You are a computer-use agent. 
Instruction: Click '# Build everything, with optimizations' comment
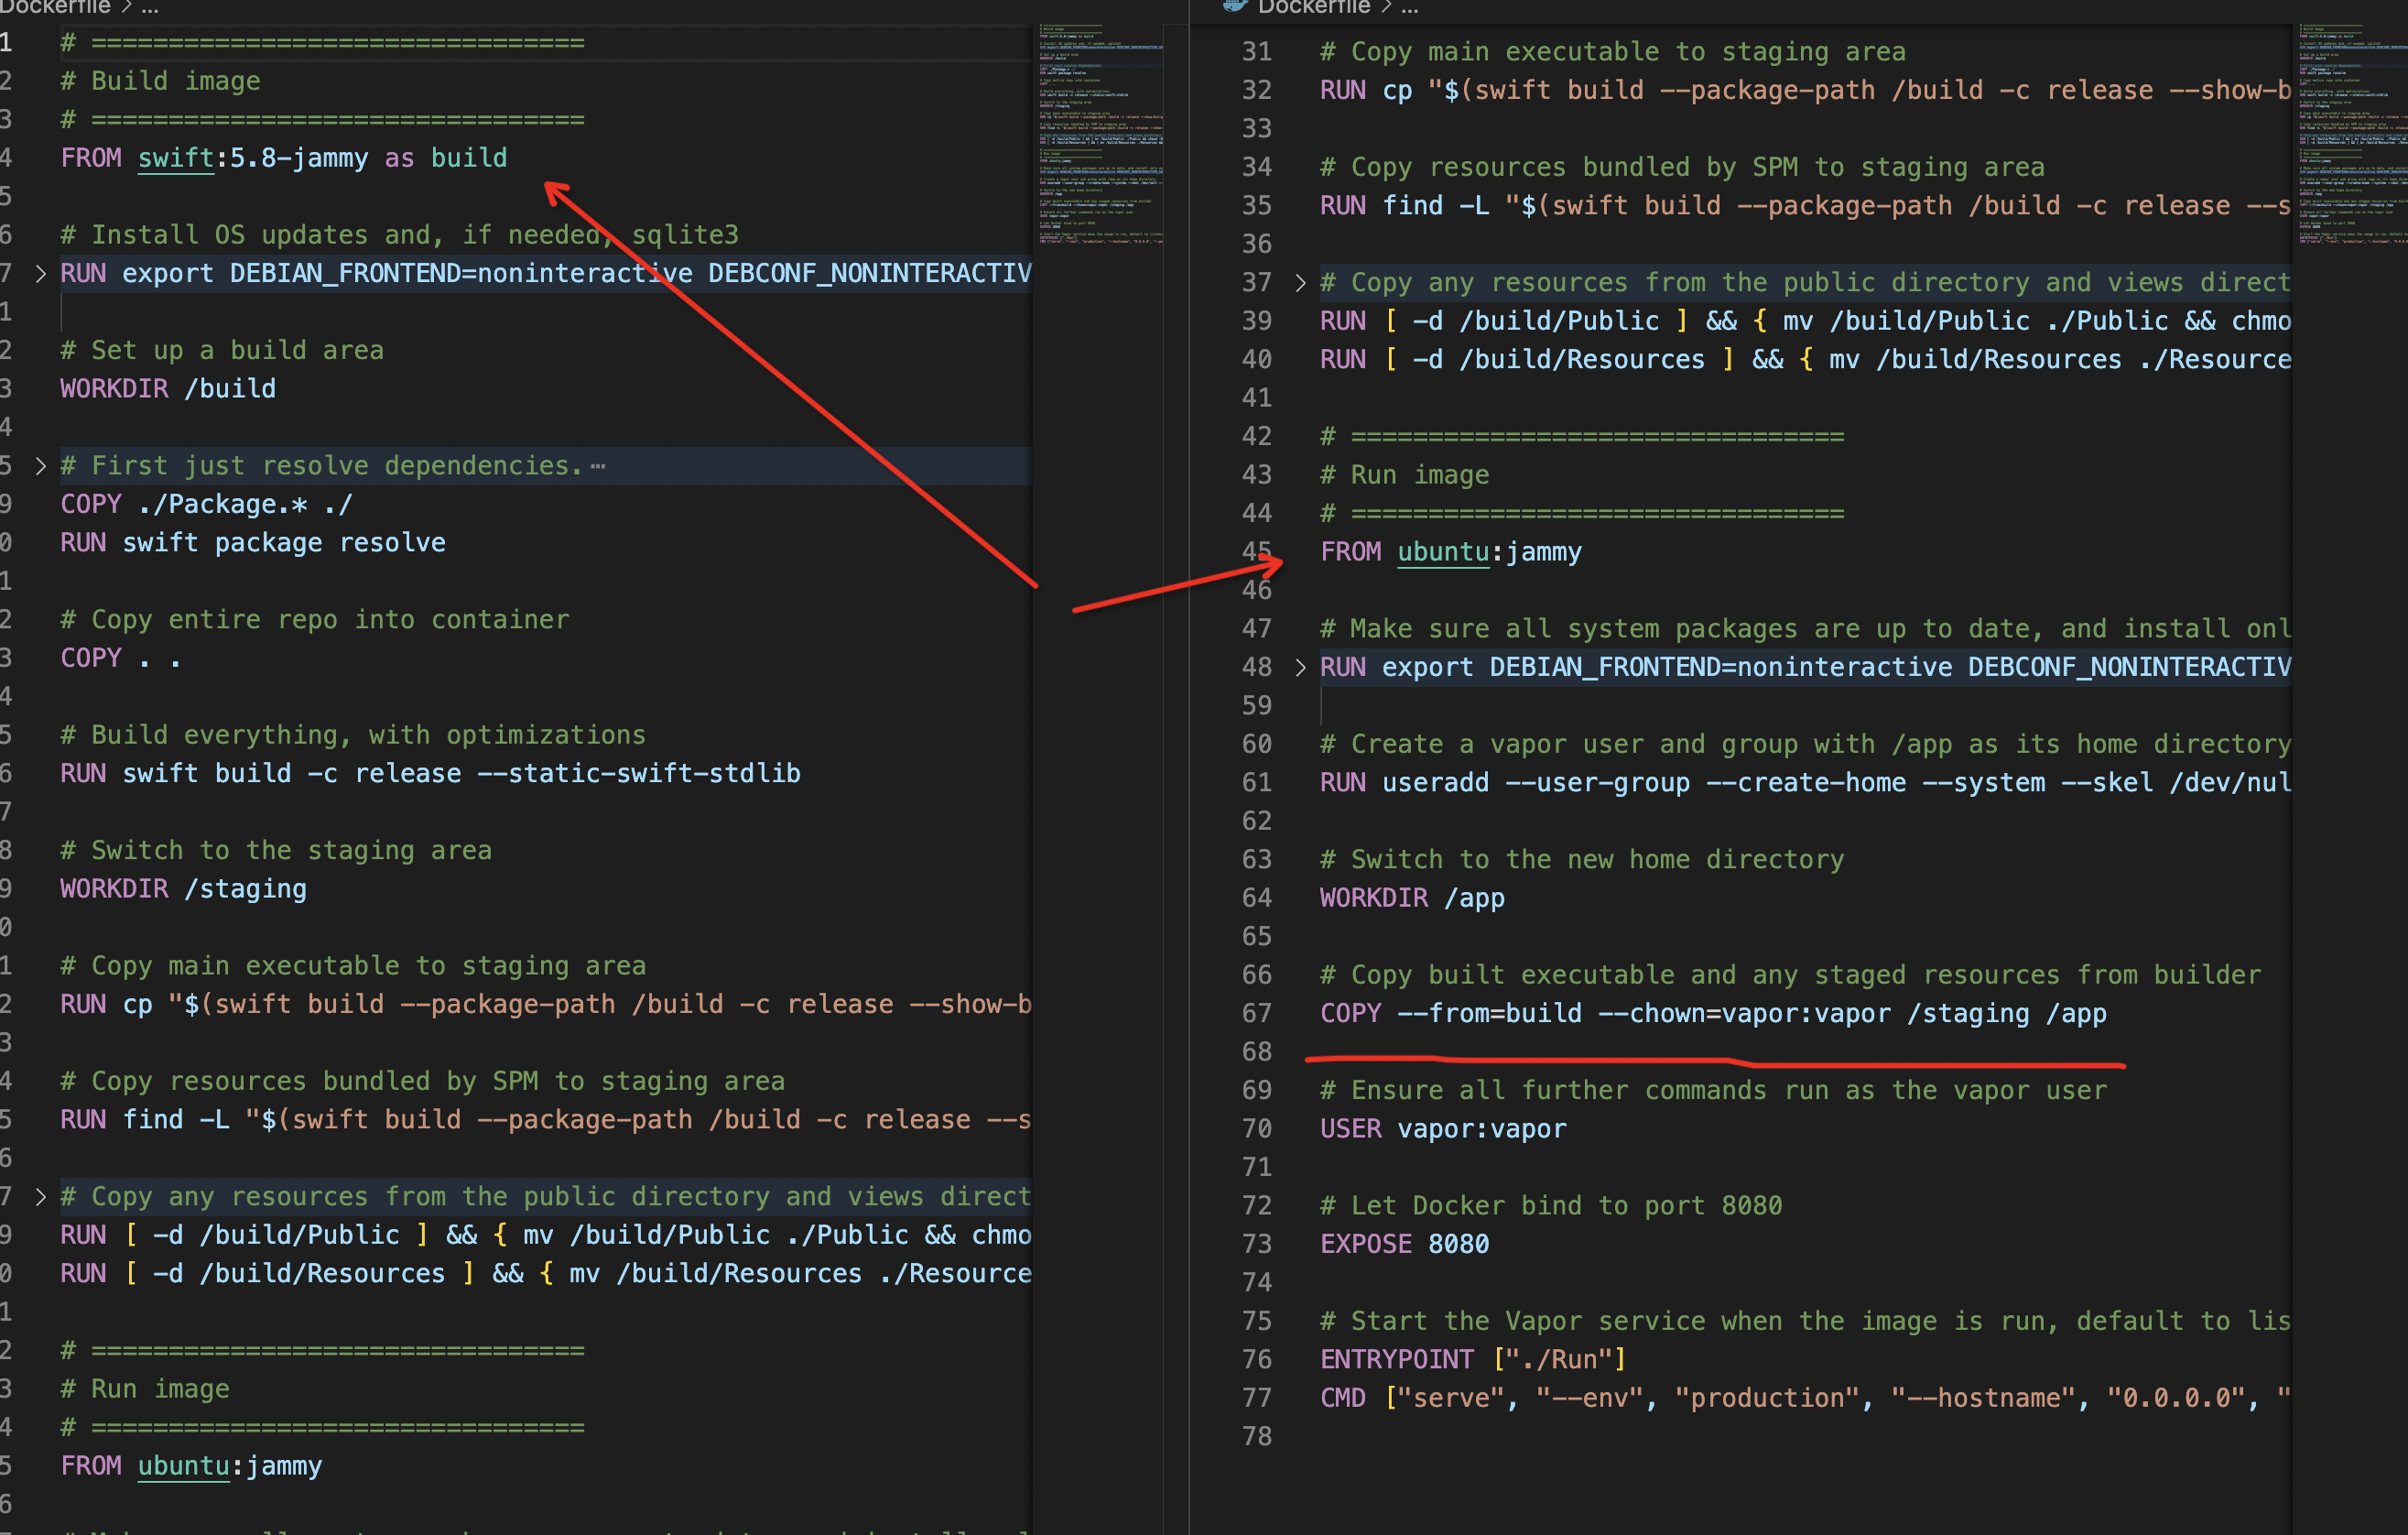(353, 736)
